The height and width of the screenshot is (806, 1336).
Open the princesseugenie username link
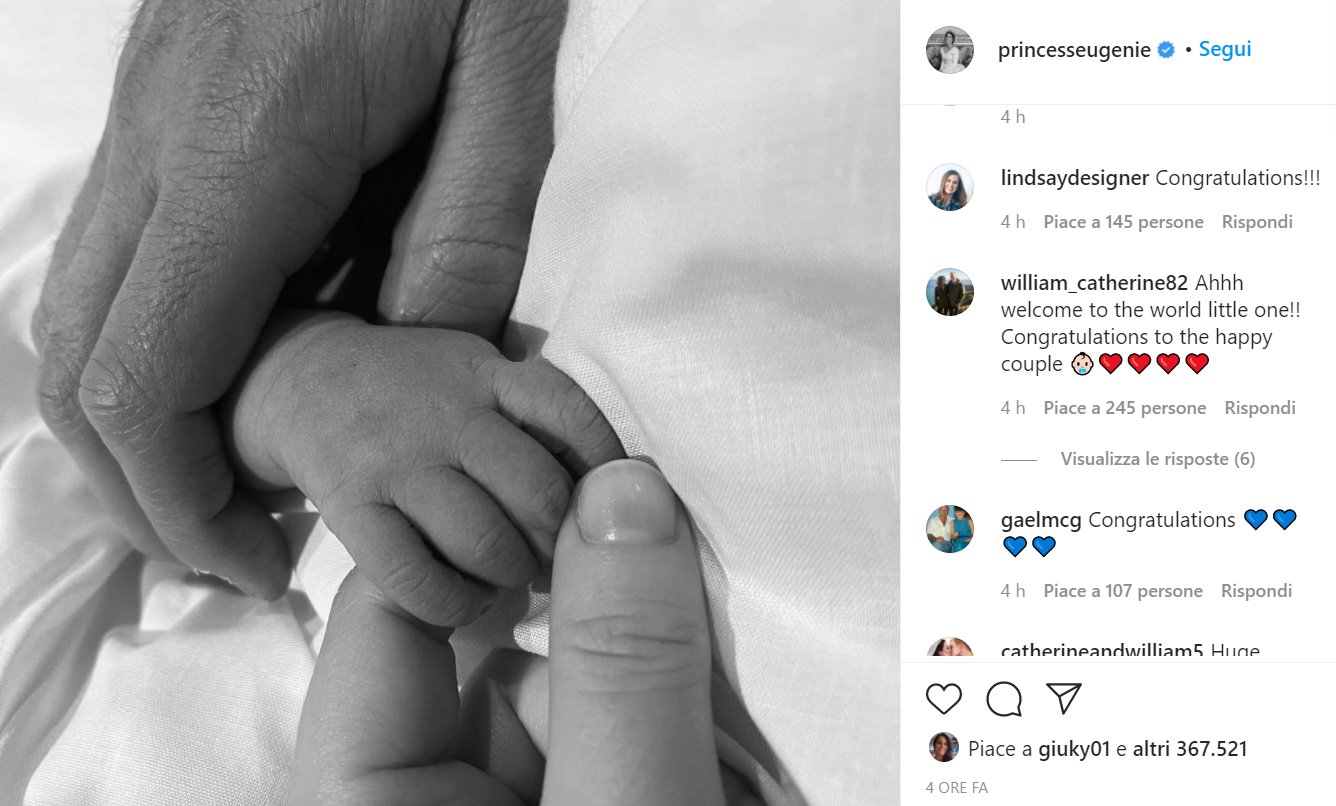[1074, 50]
